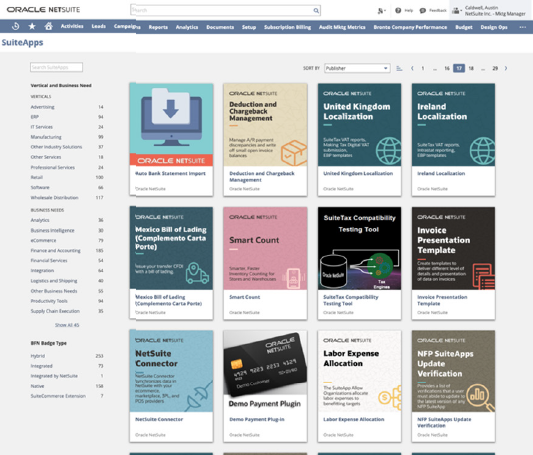
Task: Click the global search magnifier icon
Action: click(316, 11)
